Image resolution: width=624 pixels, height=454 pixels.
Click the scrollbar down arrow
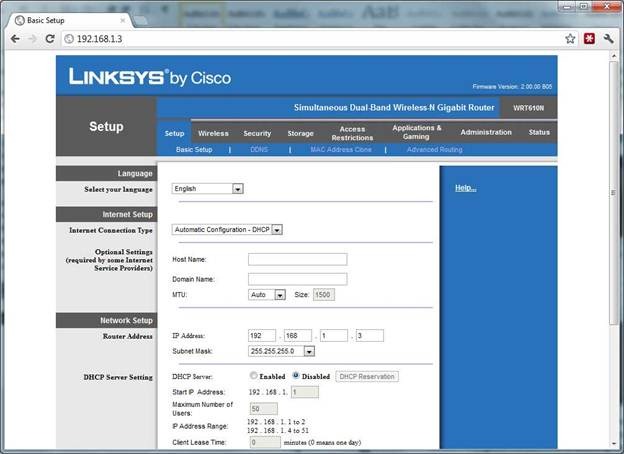(x=613, y=444)
